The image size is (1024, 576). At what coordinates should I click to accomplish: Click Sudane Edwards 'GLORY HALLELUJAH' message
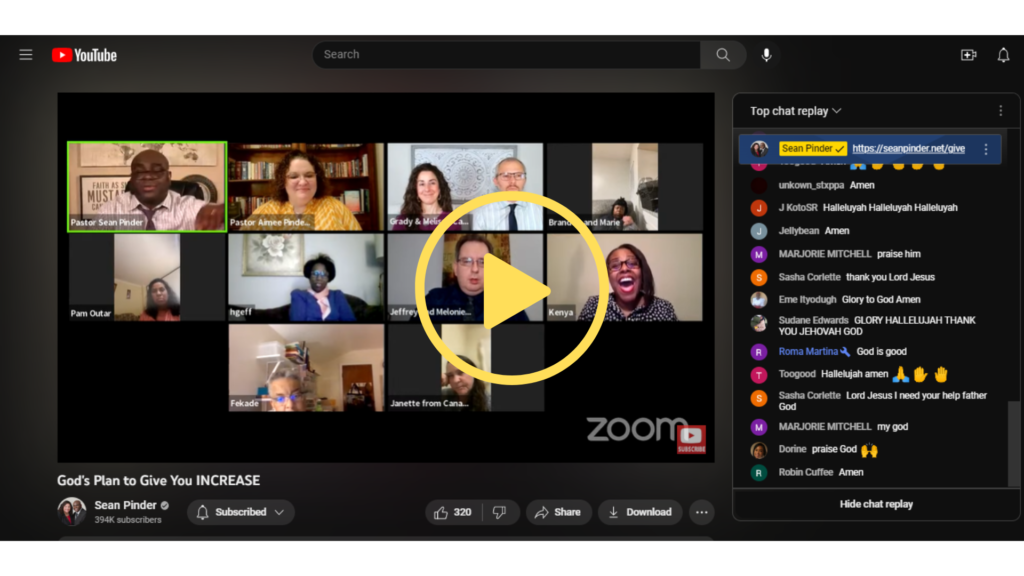877,326
